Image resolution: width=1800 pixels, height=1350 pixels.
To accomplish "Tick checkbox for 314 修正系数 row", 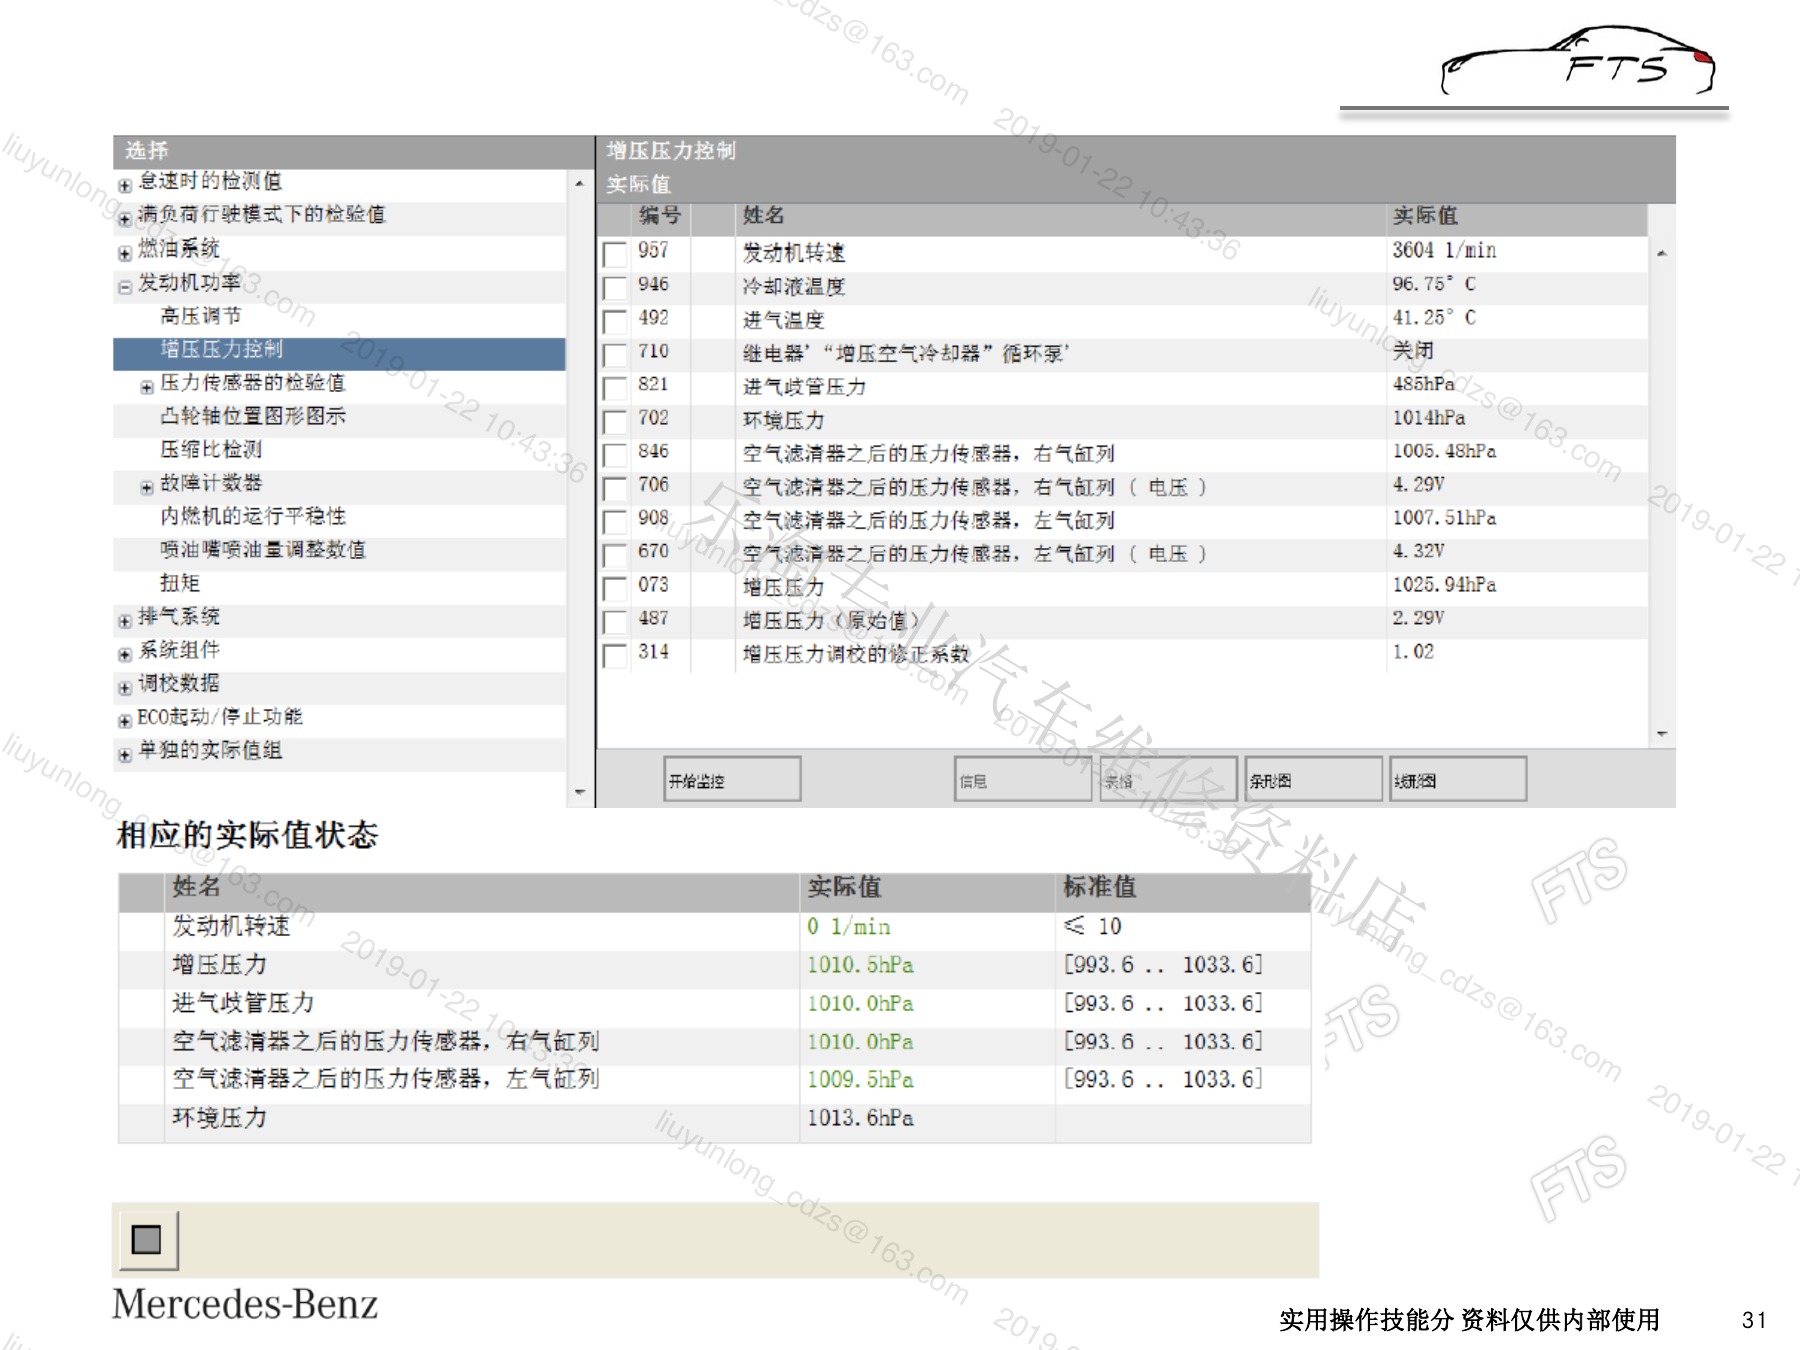I will point(615,655).
